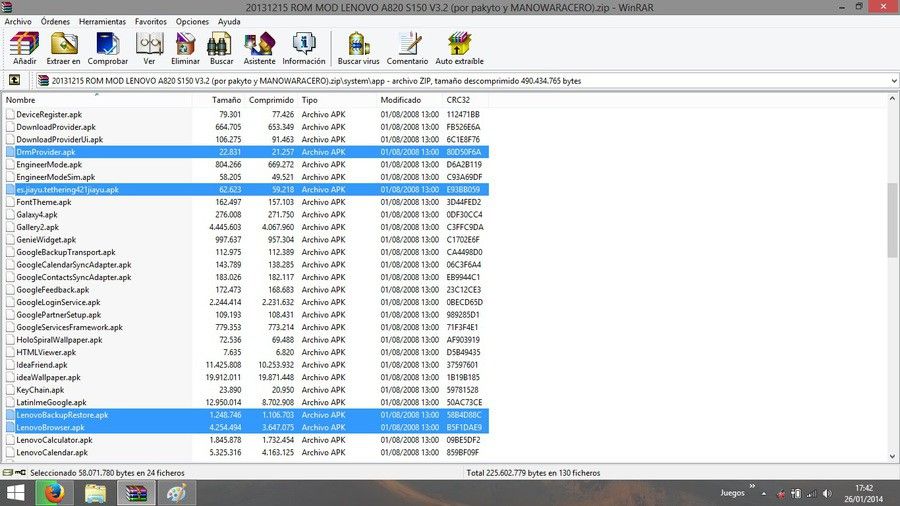
Task: Launch the Asistente wizard
Action: pyautogui.click(x=259, y=49)
